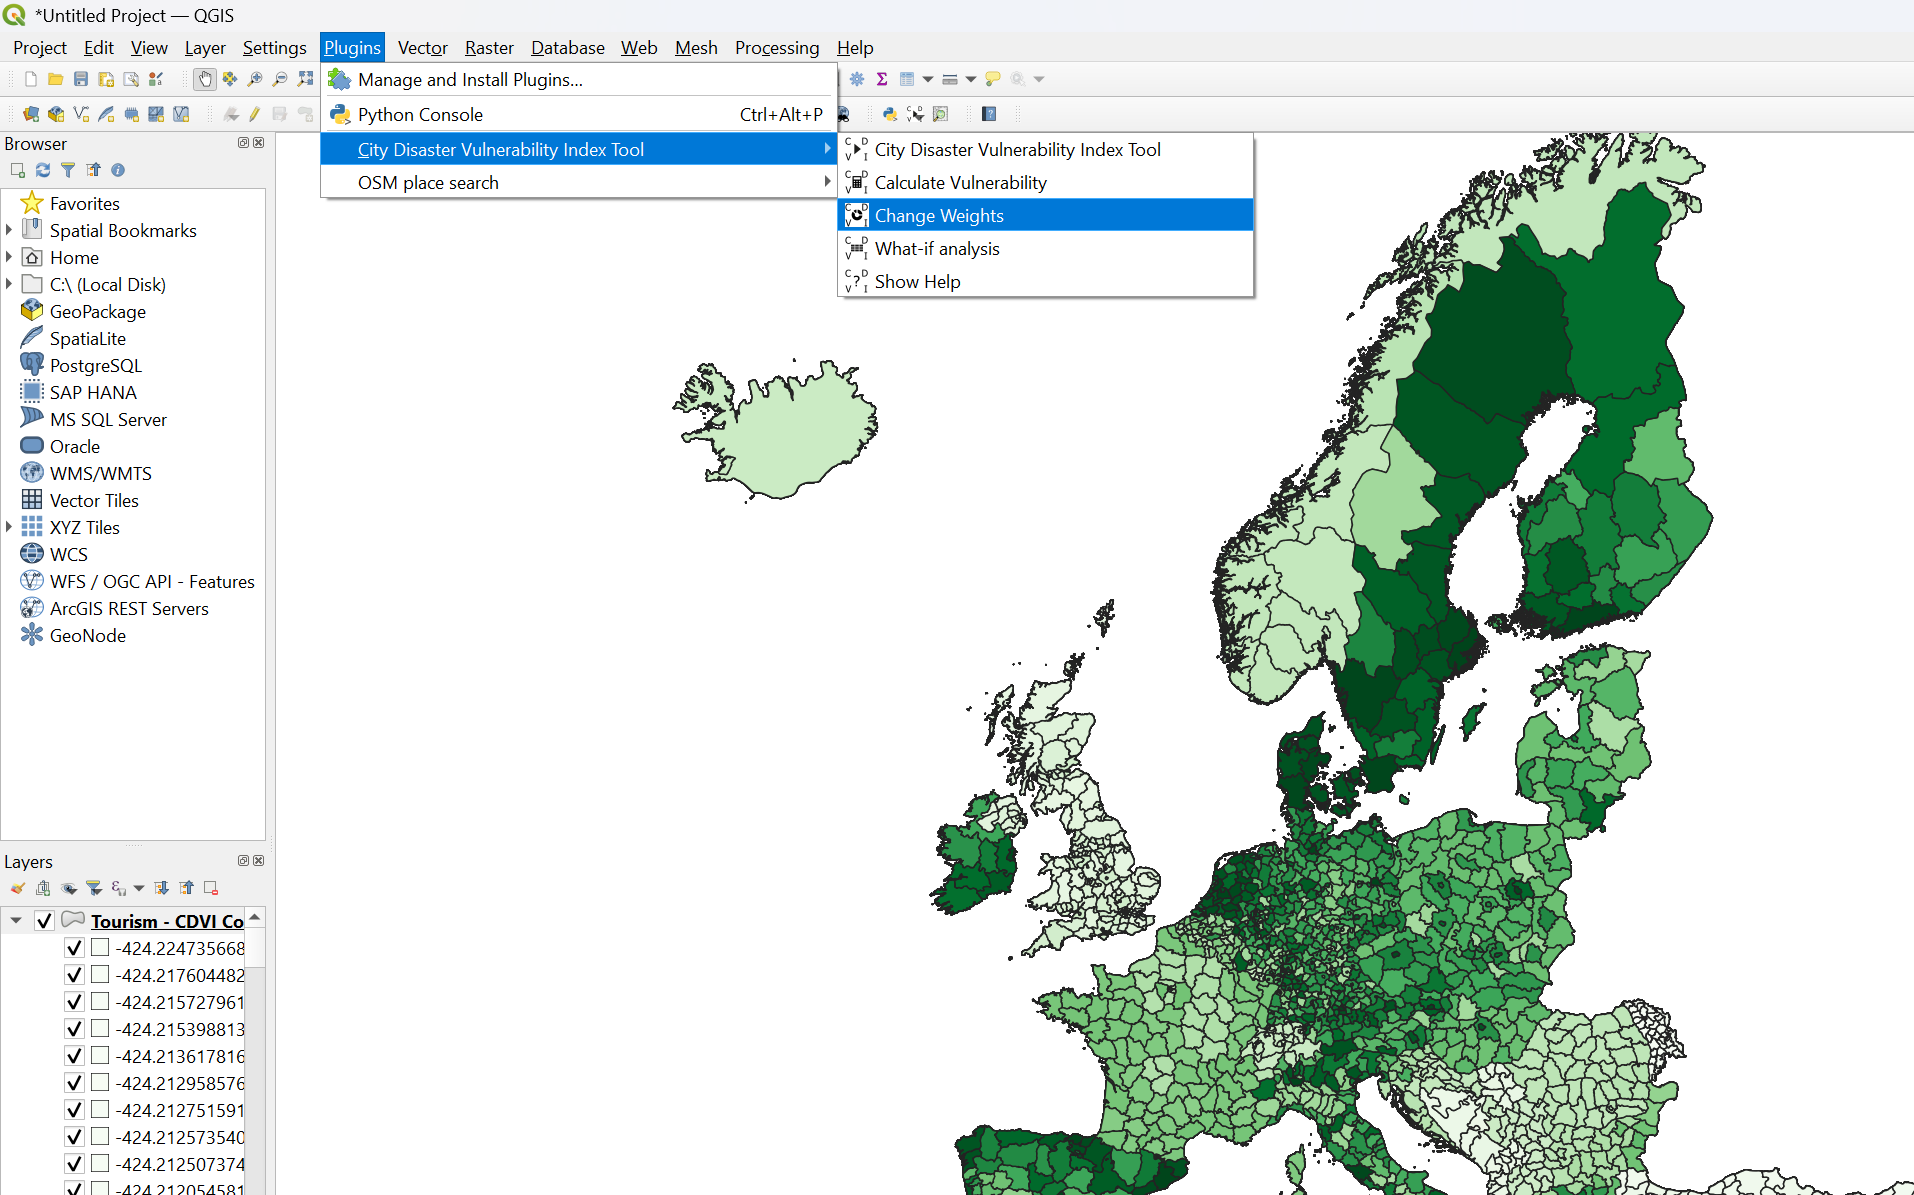
Task: Click Remove Layer icon in Layers panel
Action: (211, 888)
